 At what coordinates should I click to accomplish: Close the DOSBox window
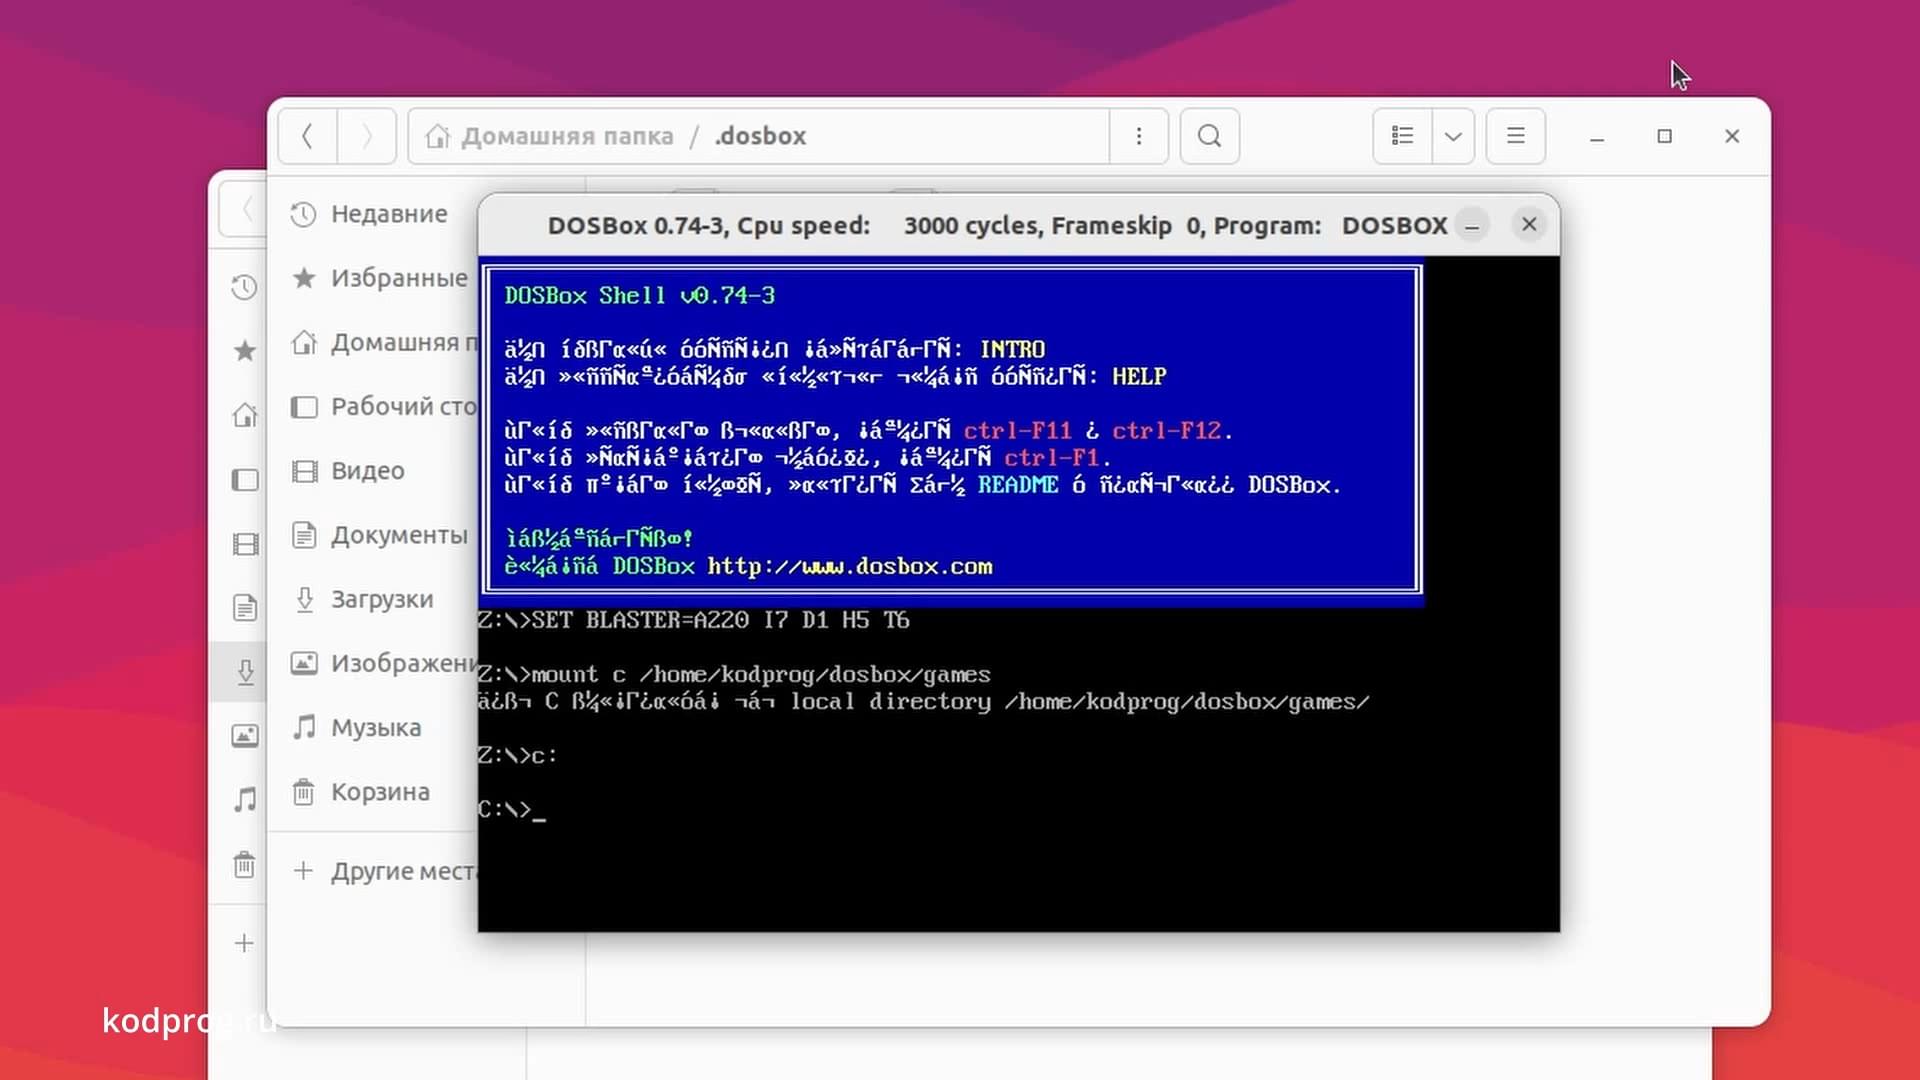(1529, 225)
